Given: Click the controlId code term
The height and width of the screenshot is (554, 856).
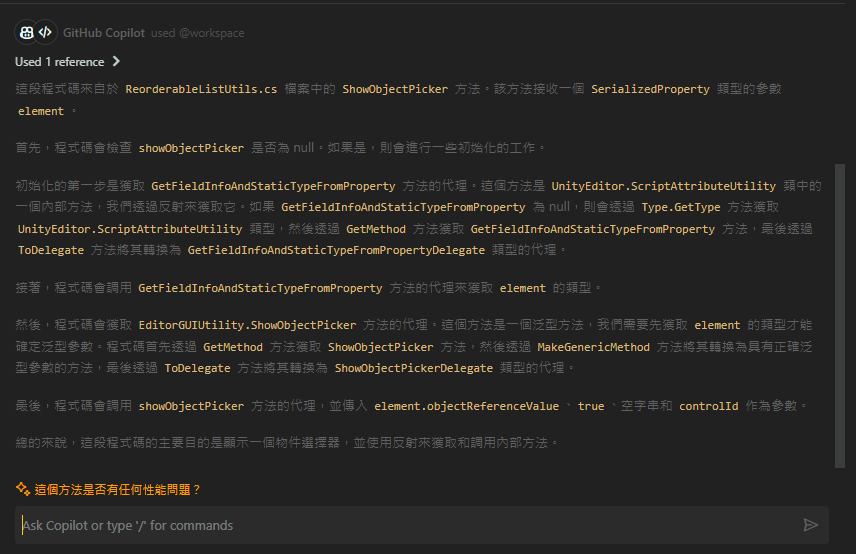Looking at the screenshot, I should coord(709,406).
